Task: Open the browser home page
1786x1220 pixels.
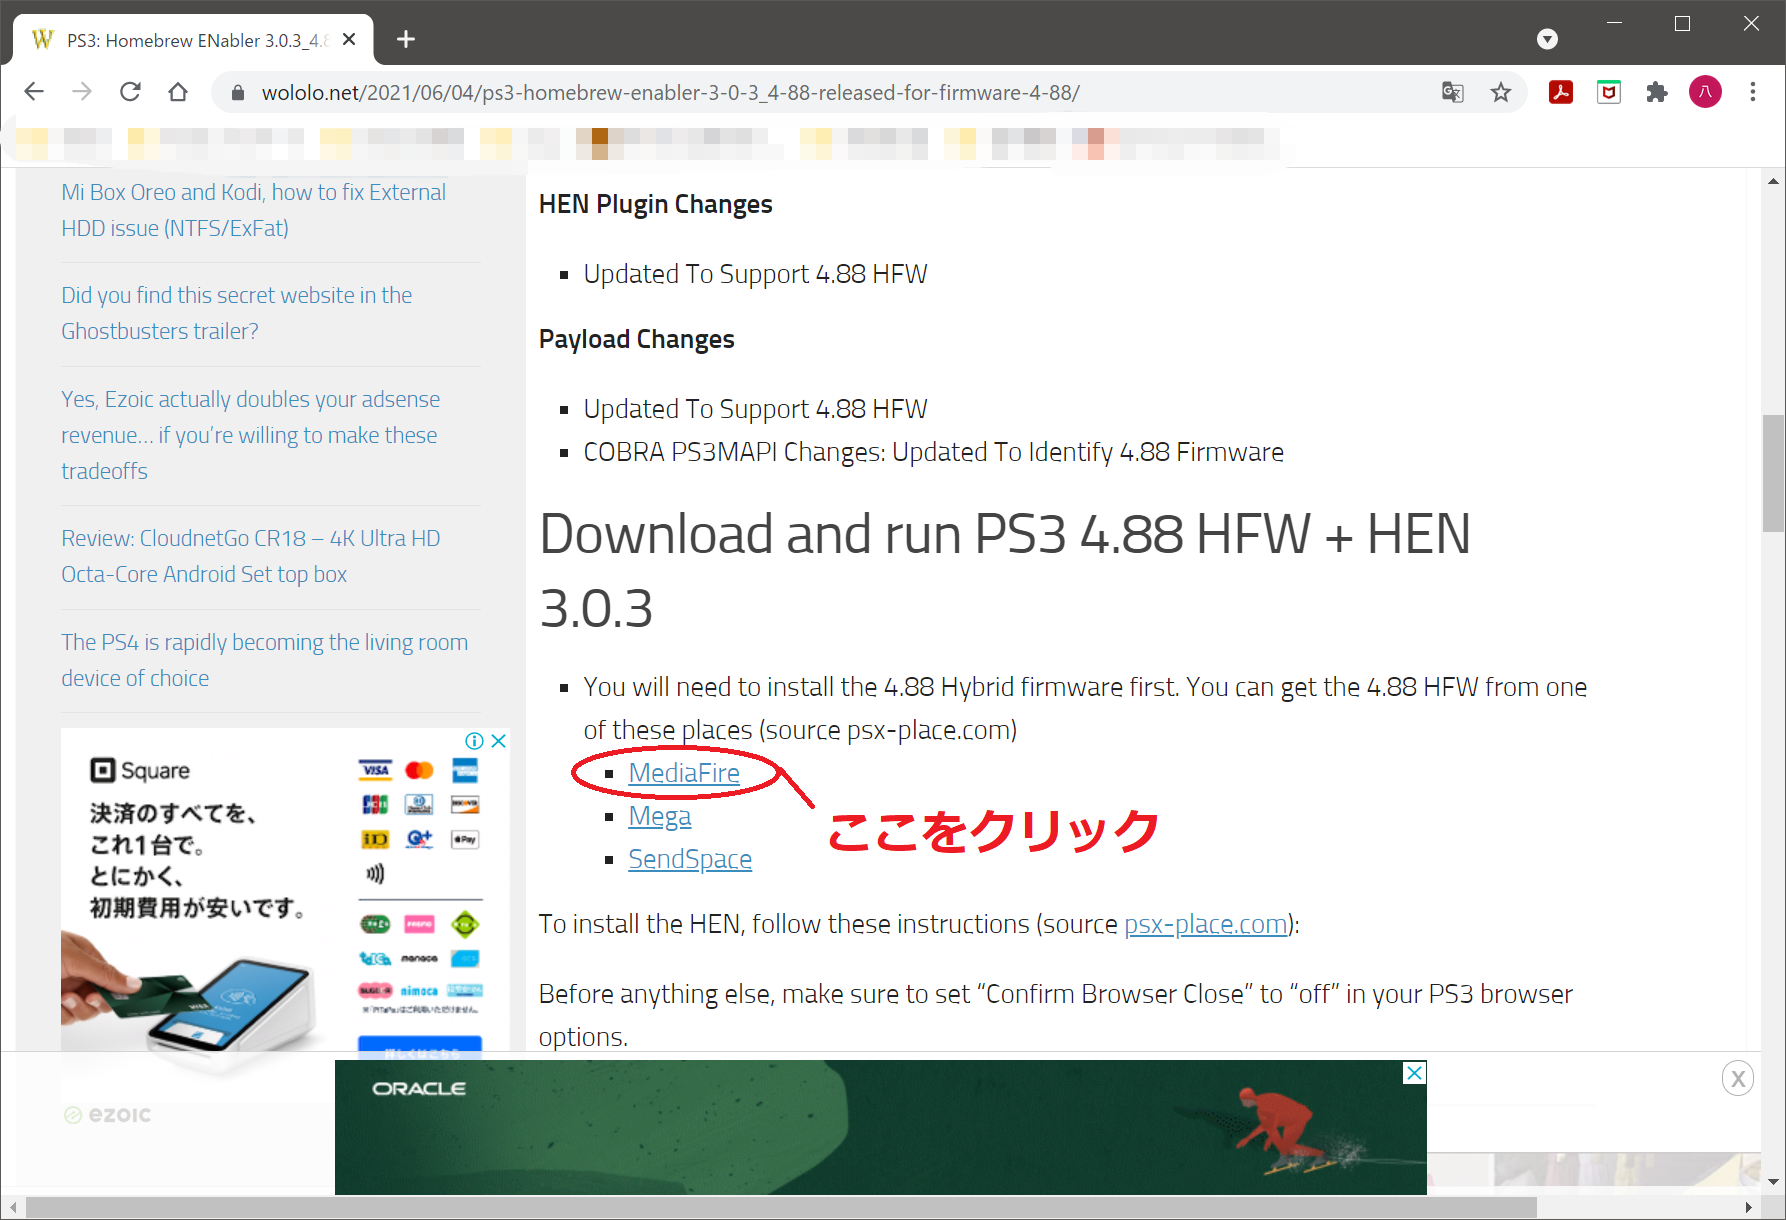Action: point(178,92)
